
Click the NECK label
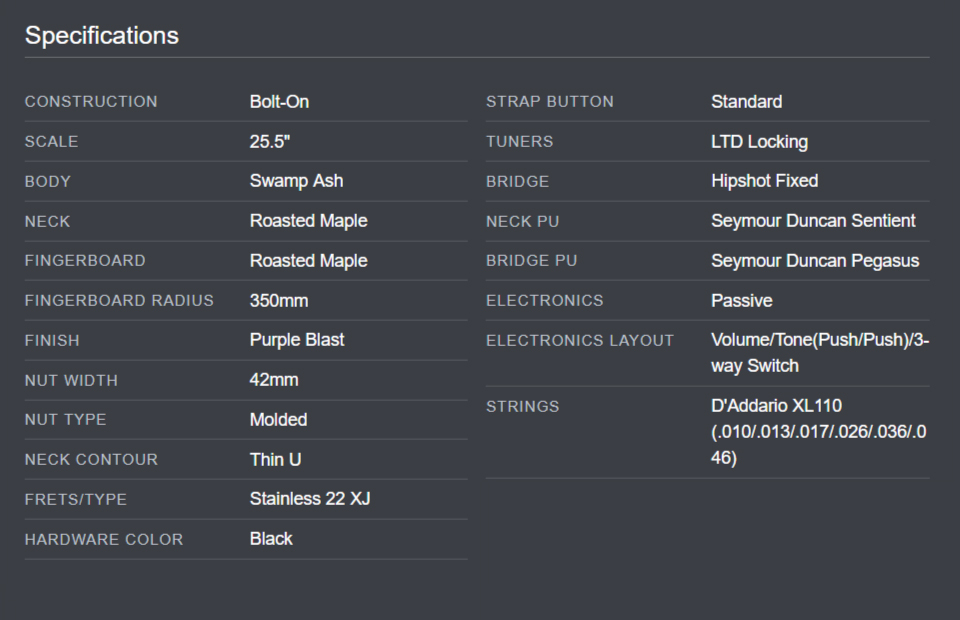[x=47, y=222]
